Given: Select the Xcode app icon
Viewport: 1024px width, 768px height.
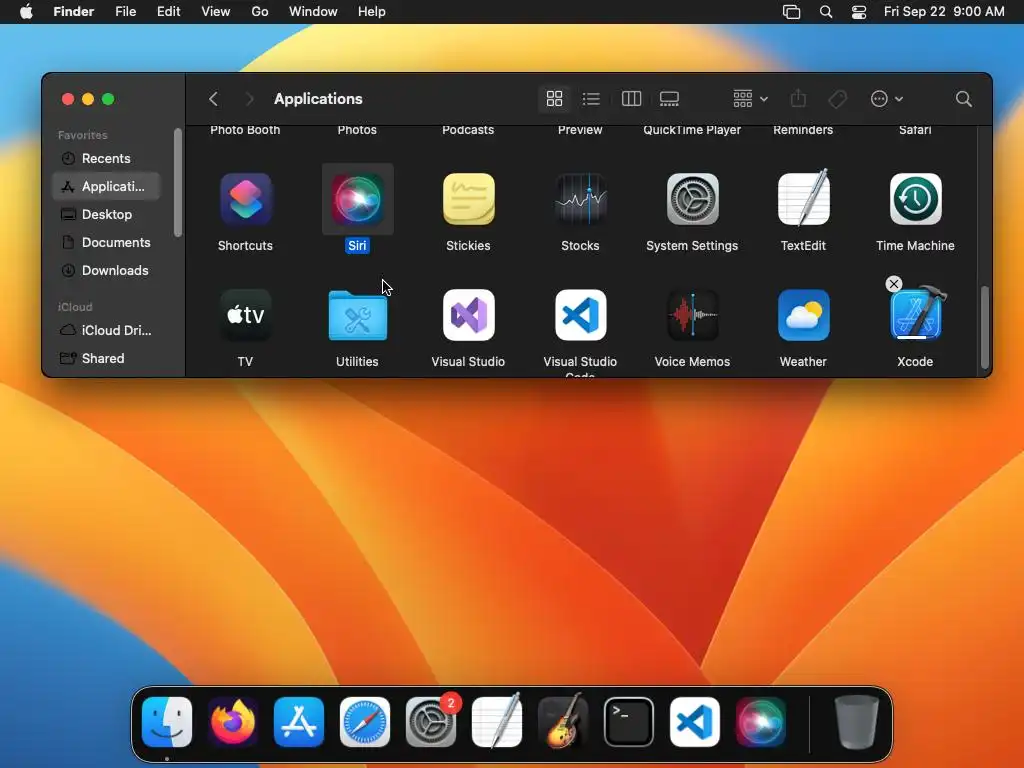Looking at the screenshot, I should click(x=916, y=313).
